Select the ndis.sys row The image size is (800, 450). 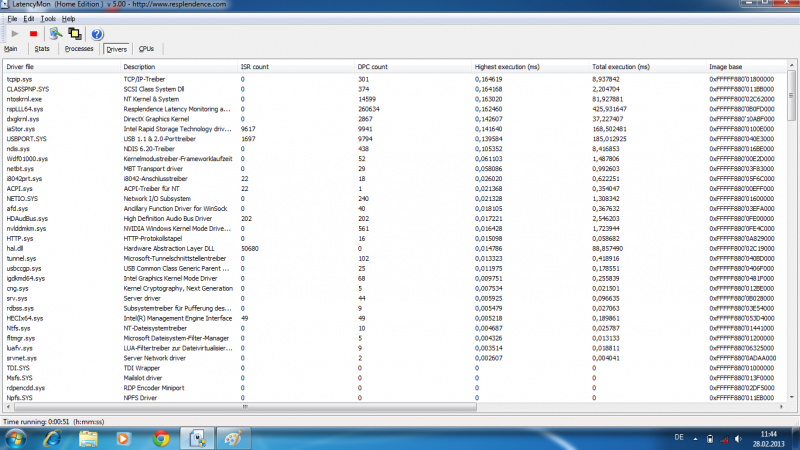coord(395,149)
